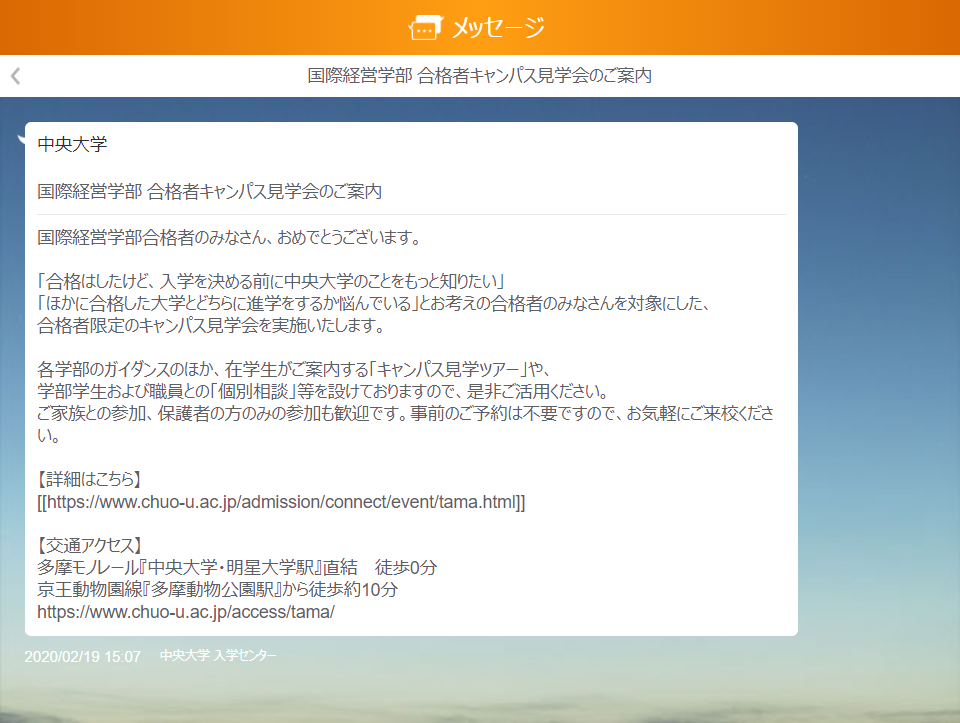Click the 多摩モノレール access line
960x723 pixels.
pyautogui.click(x=237, y=567)
